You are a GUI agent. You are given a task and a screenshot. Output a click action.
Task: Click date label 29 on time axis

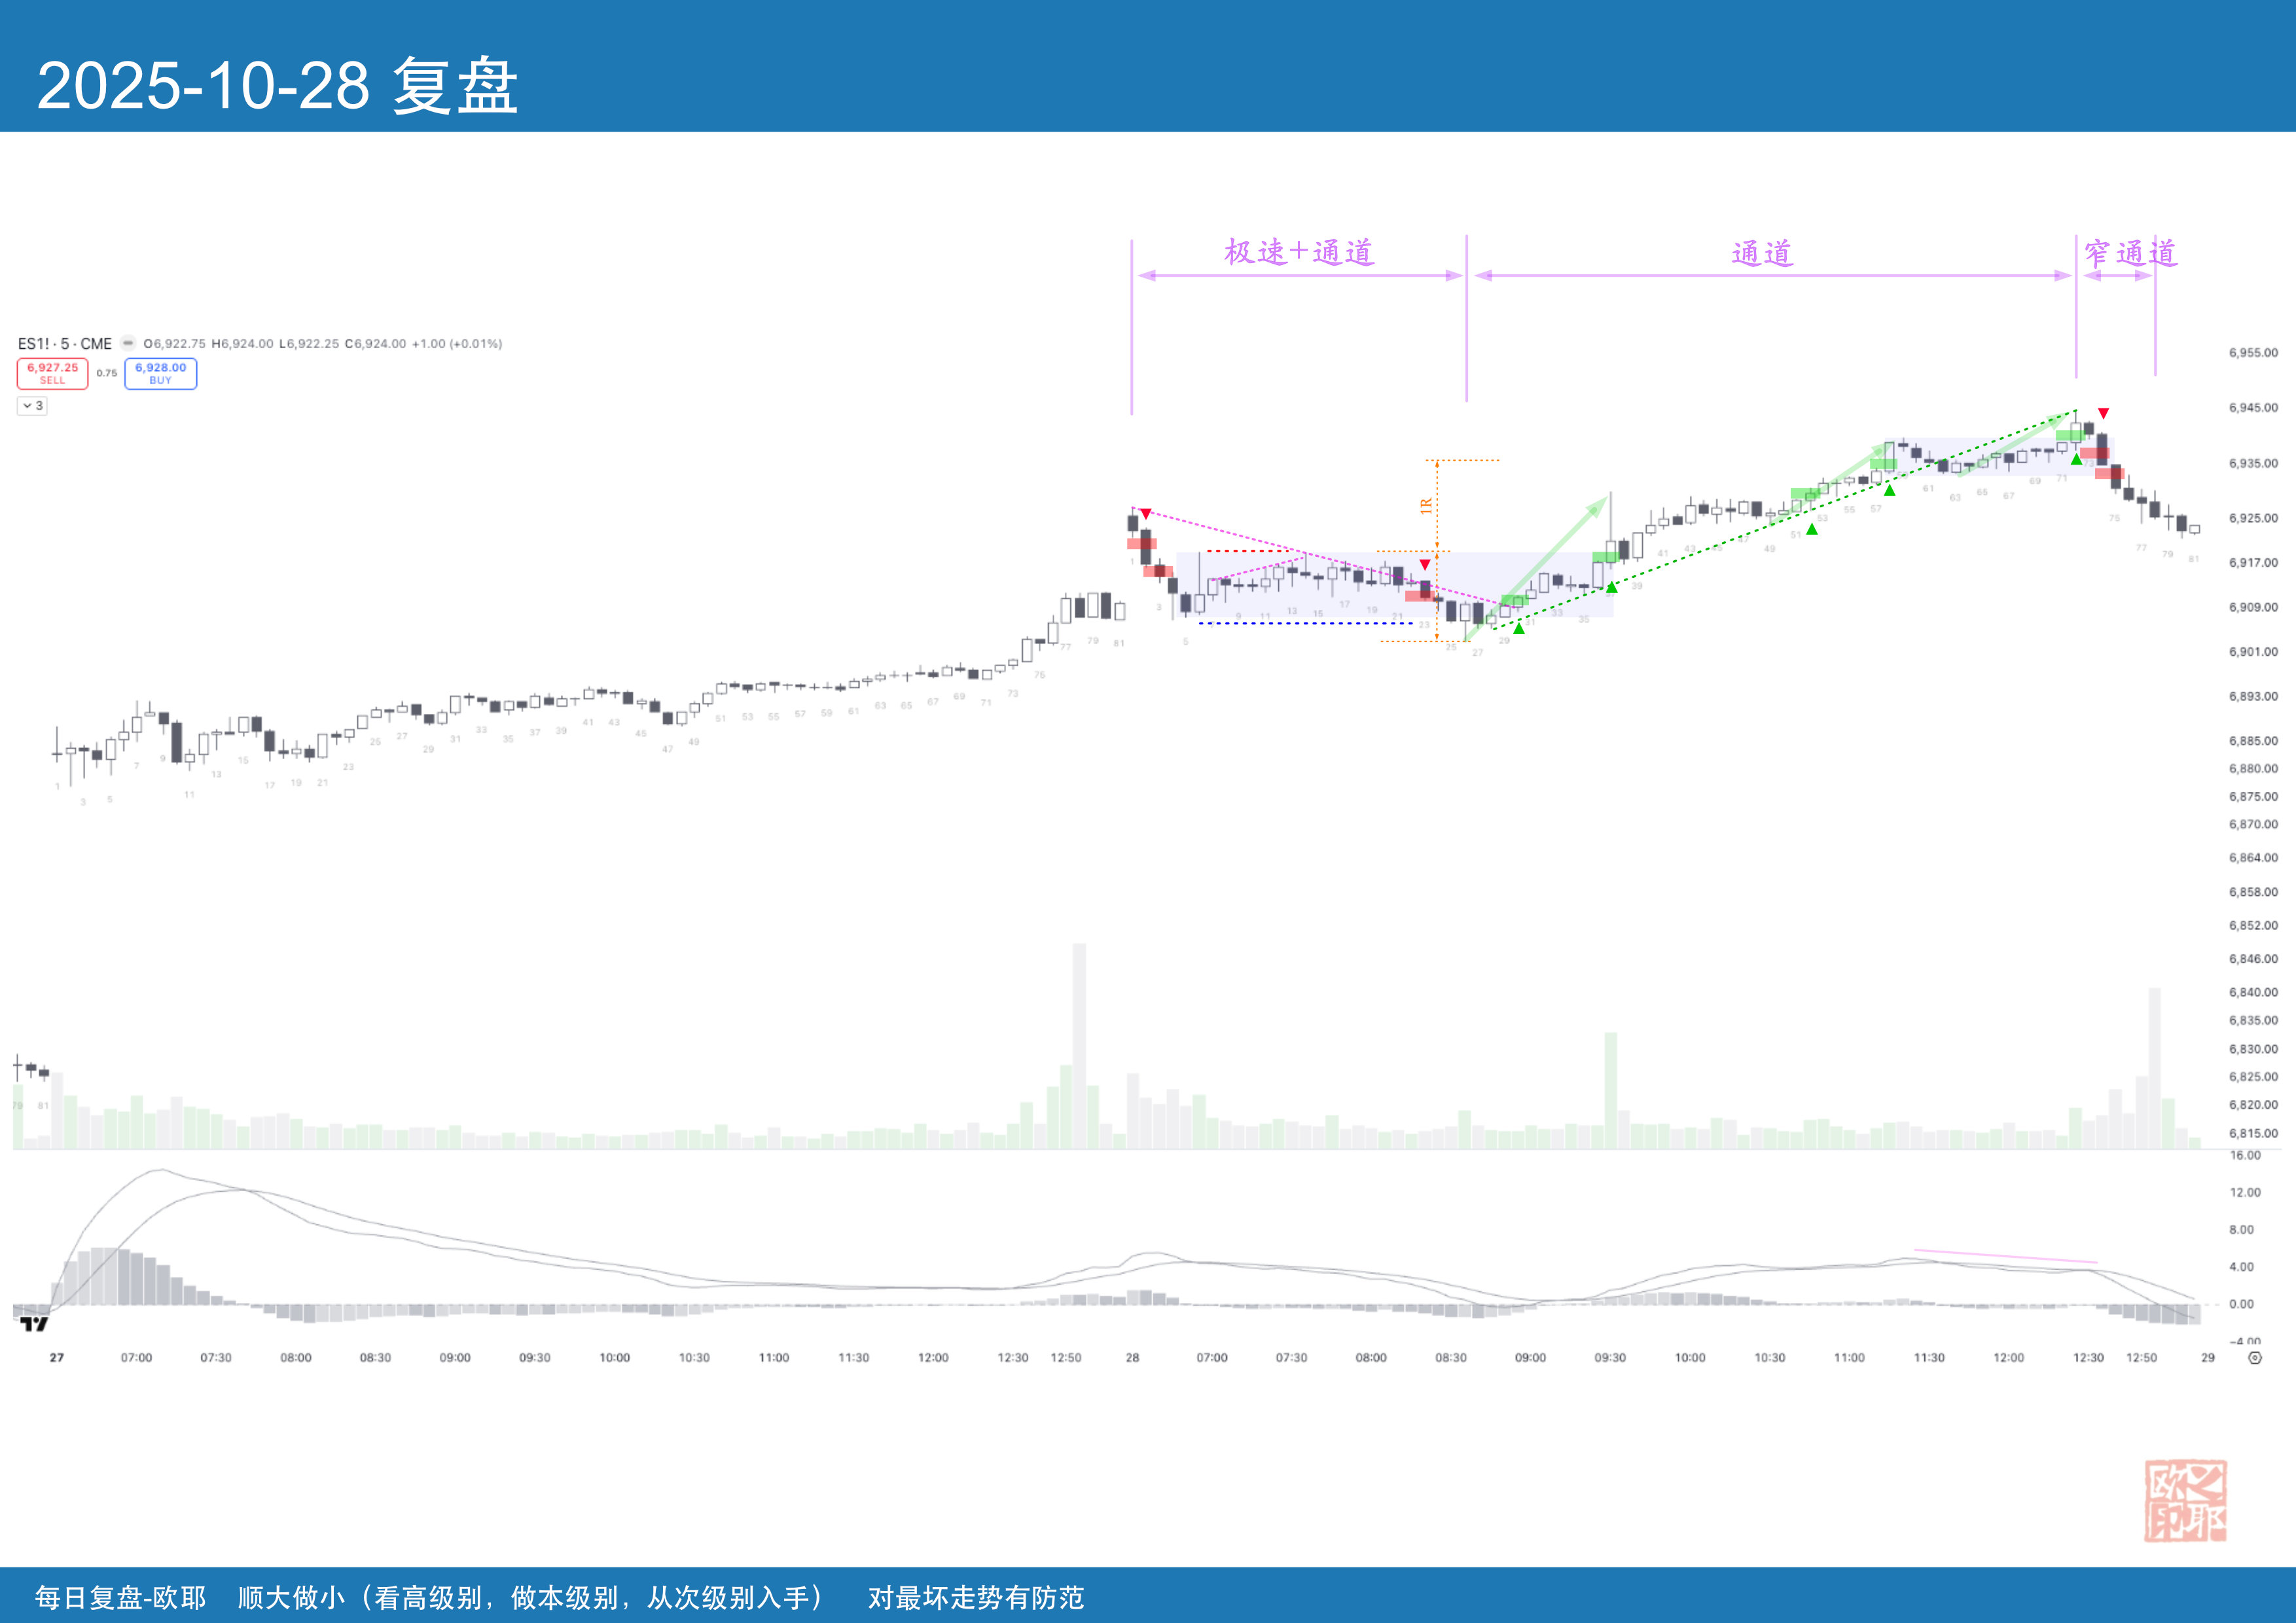(2207, 1358)
